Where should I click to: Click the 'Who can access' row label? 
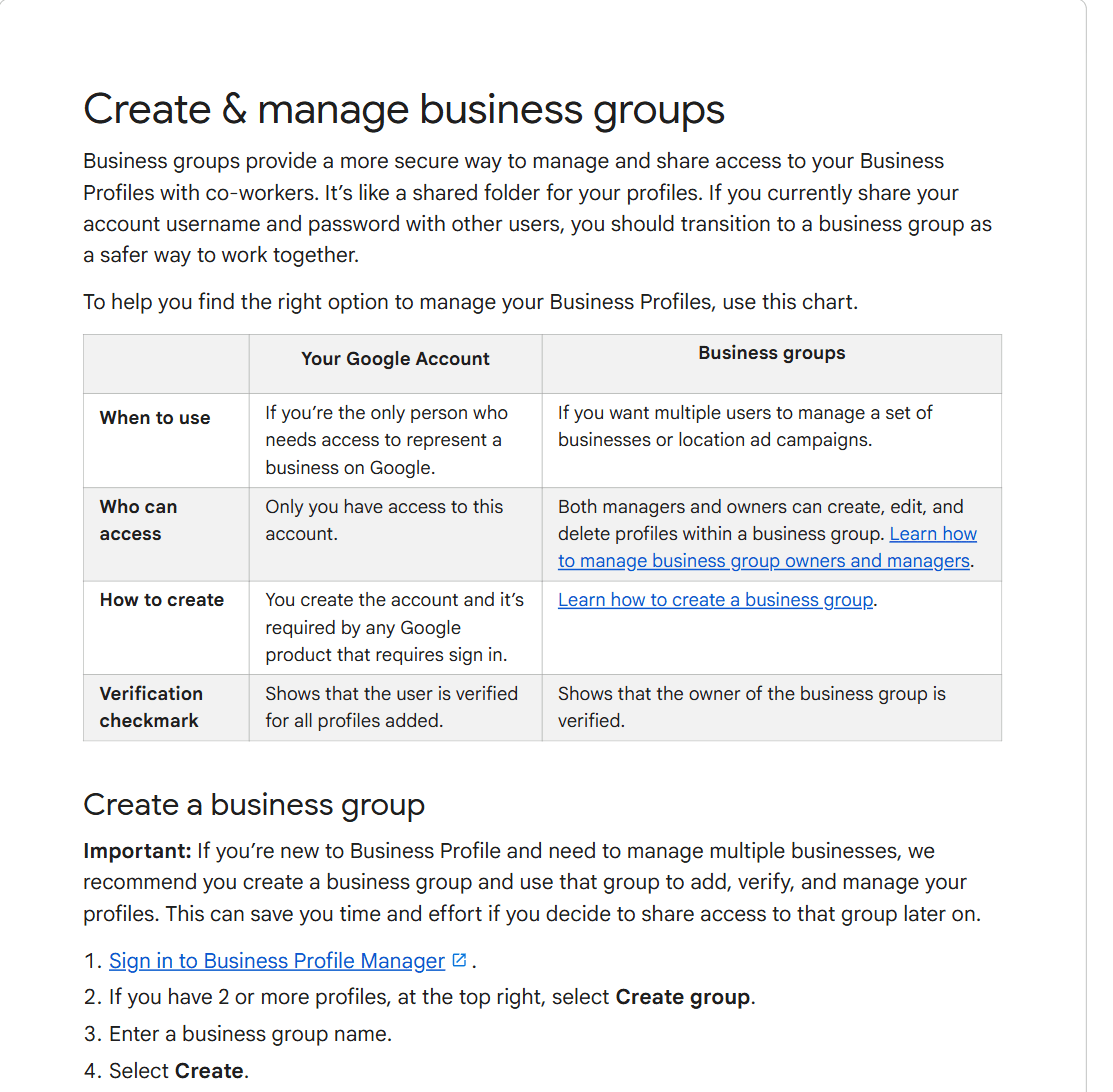click(138, 520)
